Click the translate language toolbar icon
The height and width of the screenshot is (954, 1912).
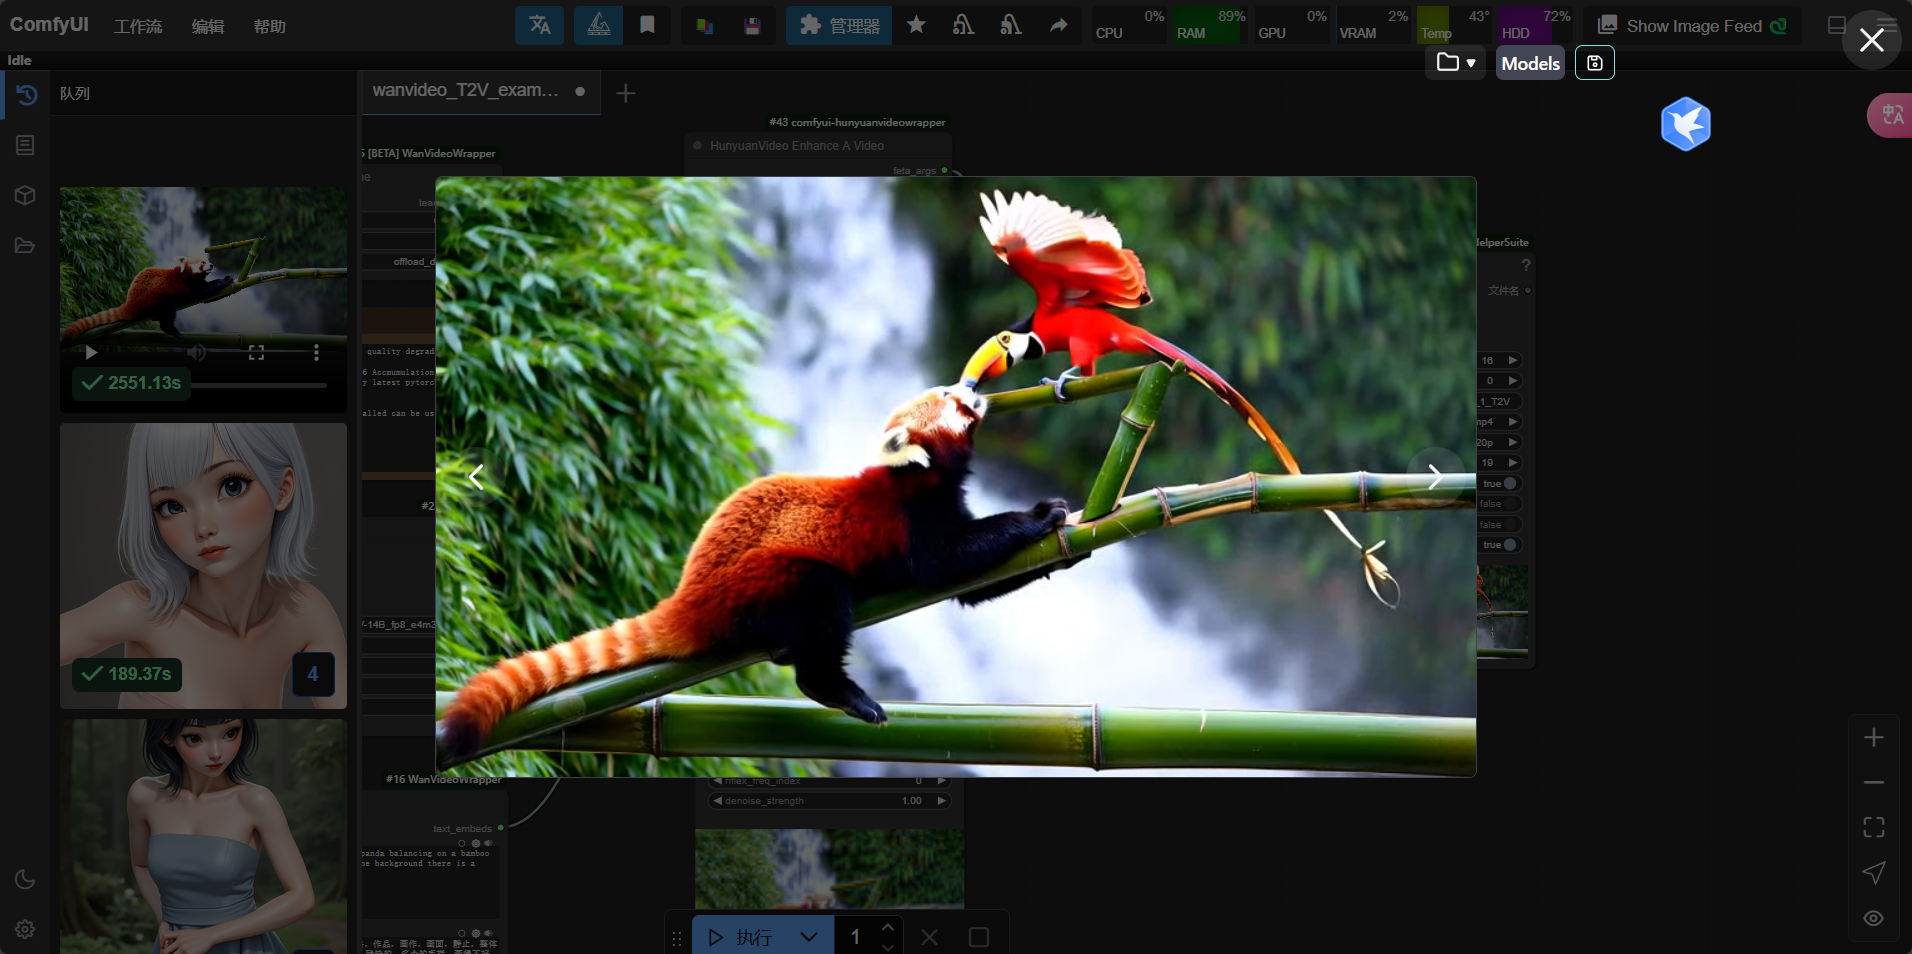point(540,25)
